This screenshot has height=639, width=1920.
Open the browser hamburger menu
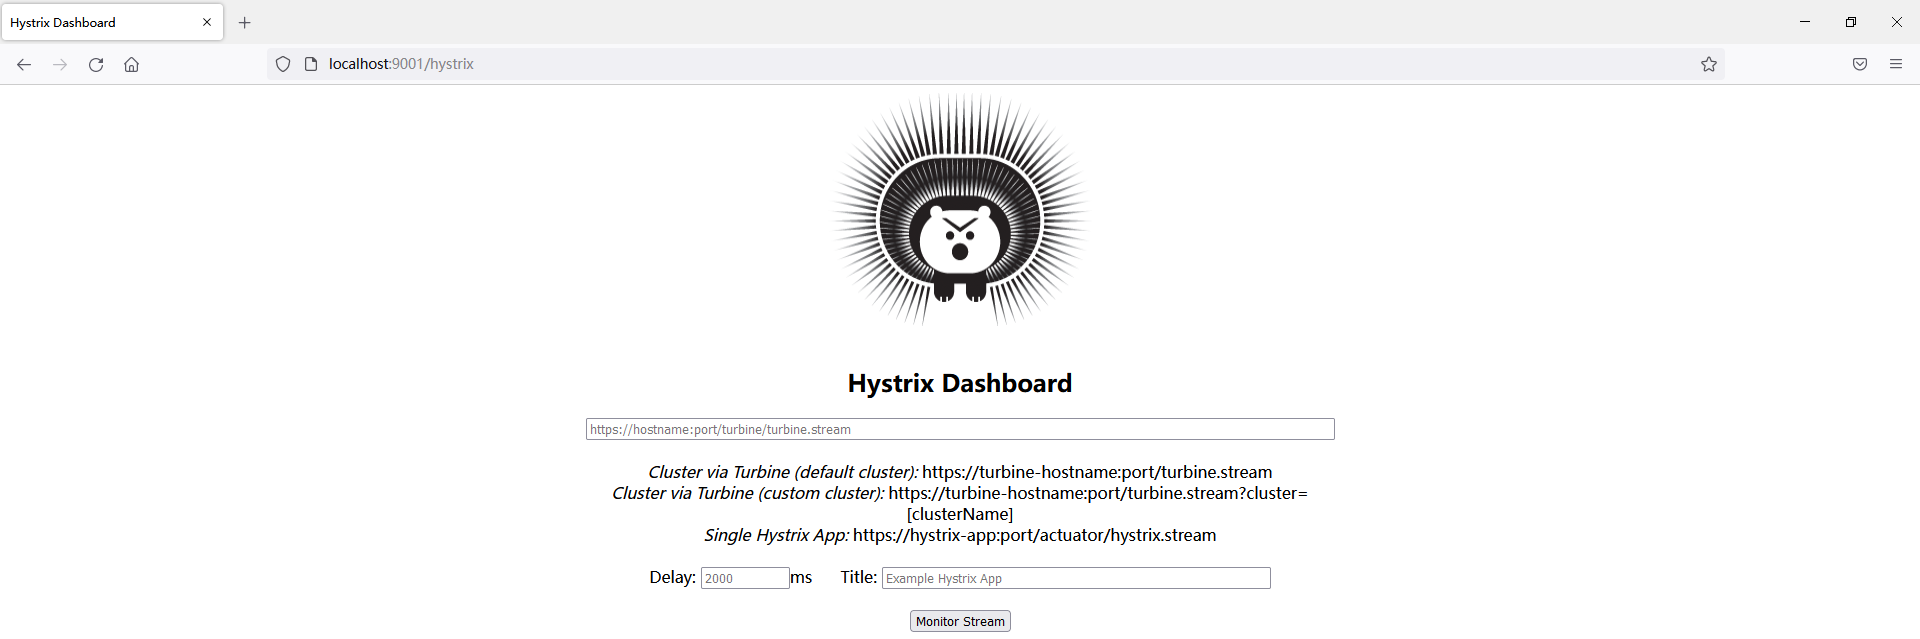click(1896, 64)
